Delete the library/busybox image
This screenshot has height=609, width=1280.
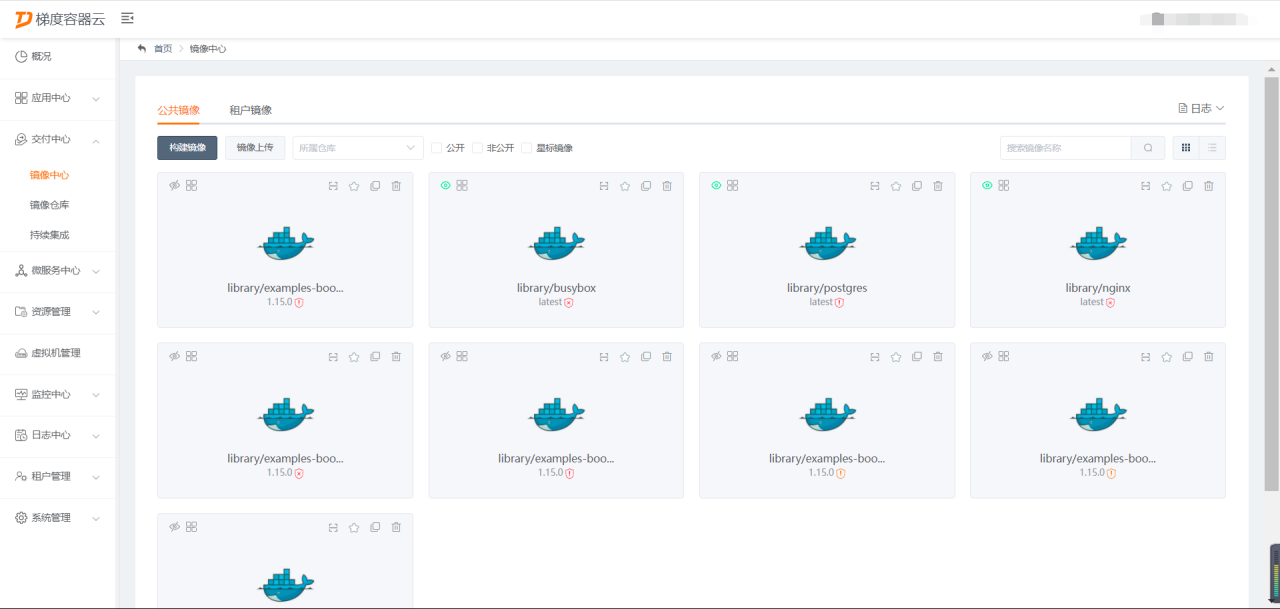pos(667,186)
